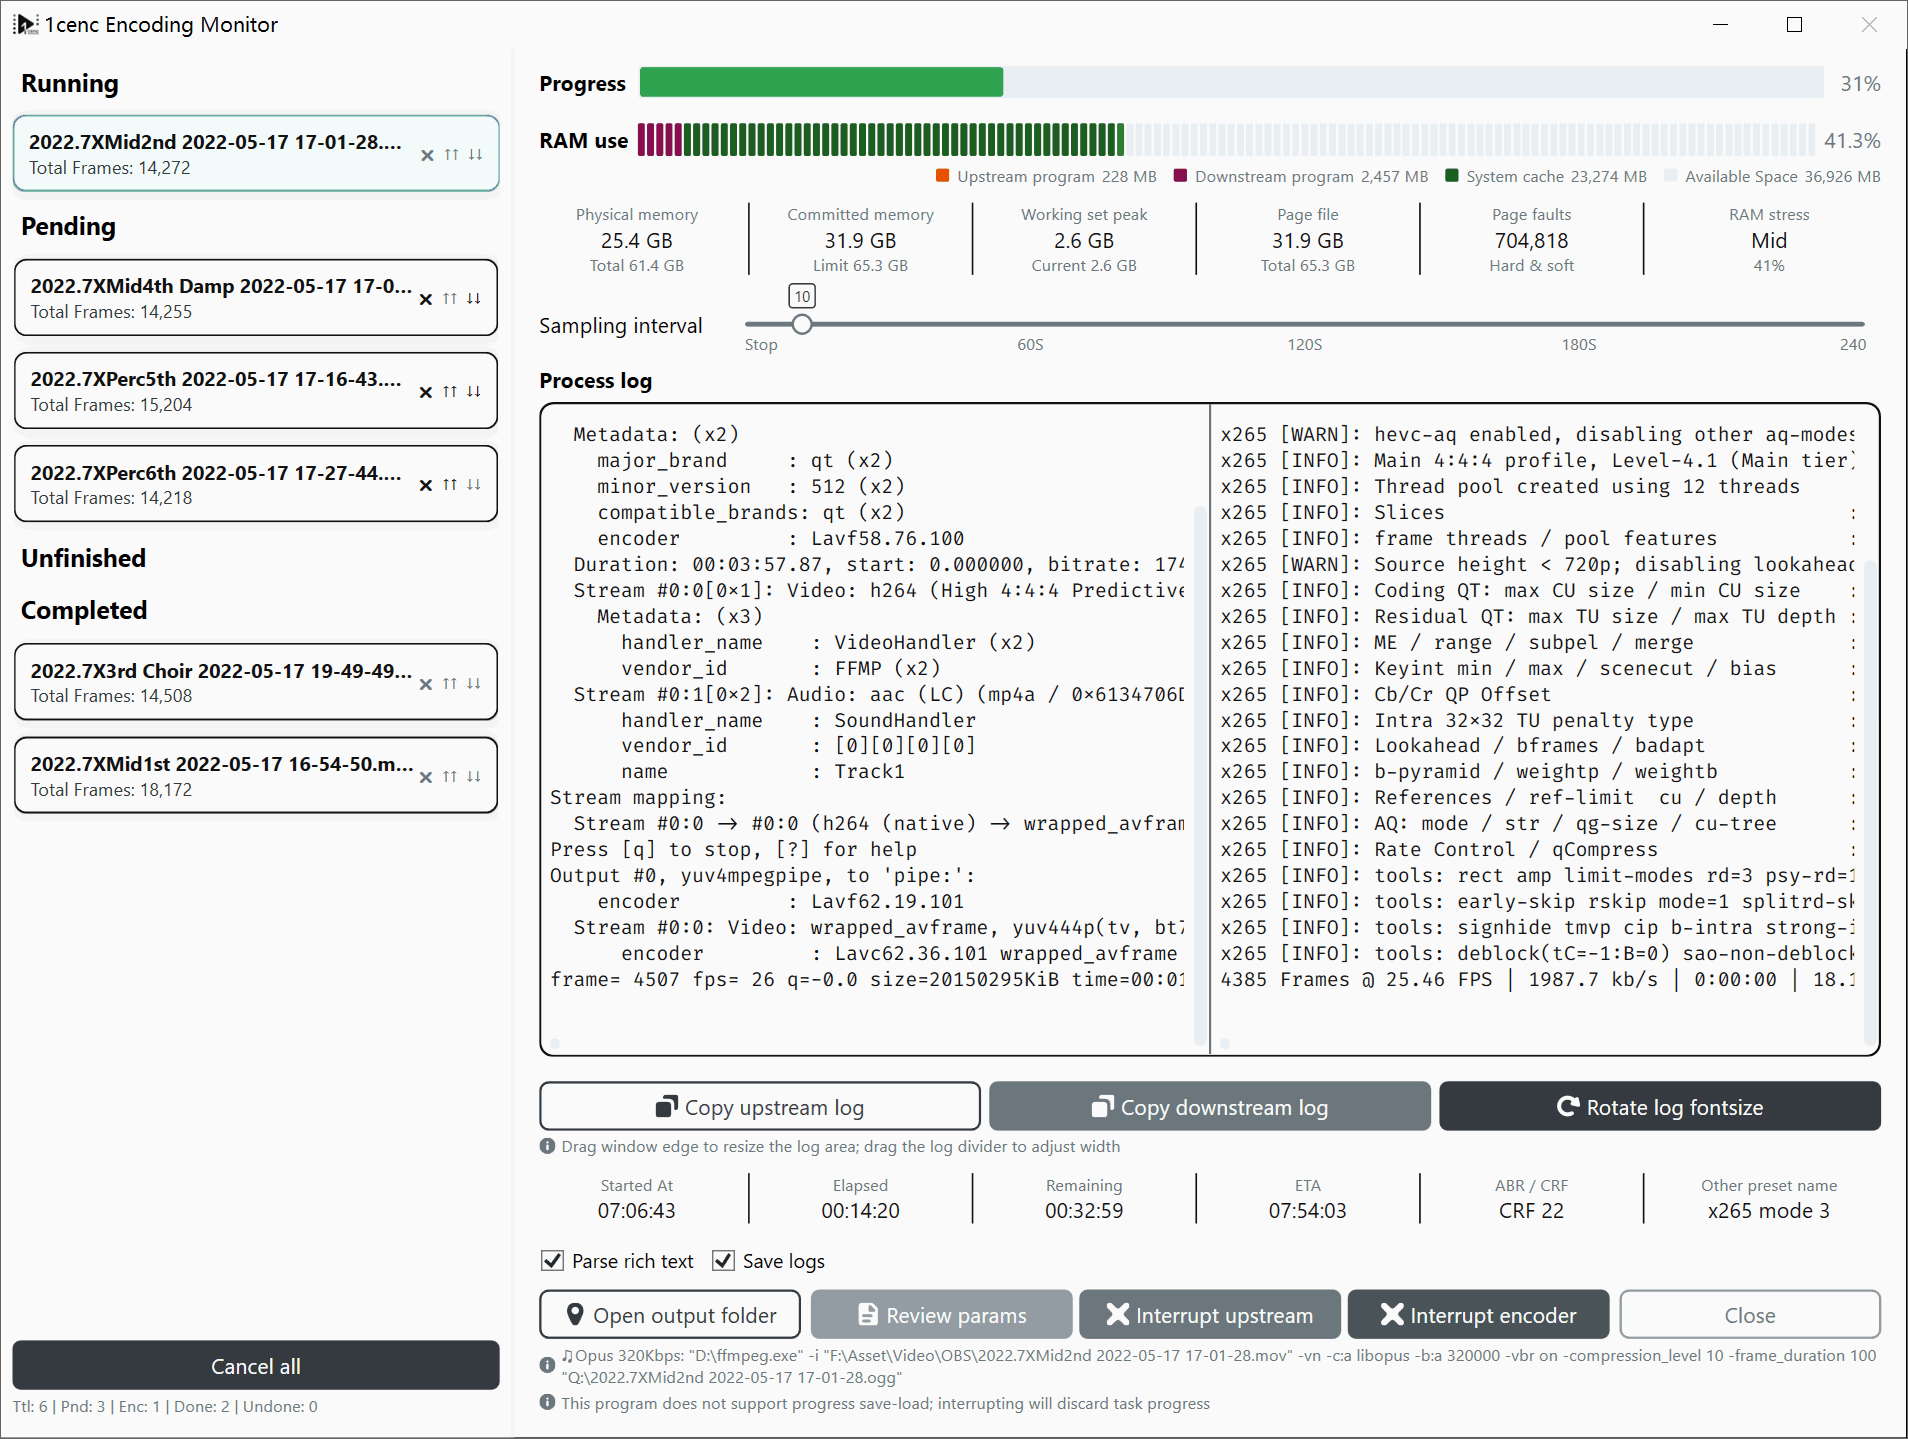This screenshot has width=1908, height=1439.
Task: Copy the upstream log
Action: 760,1107
